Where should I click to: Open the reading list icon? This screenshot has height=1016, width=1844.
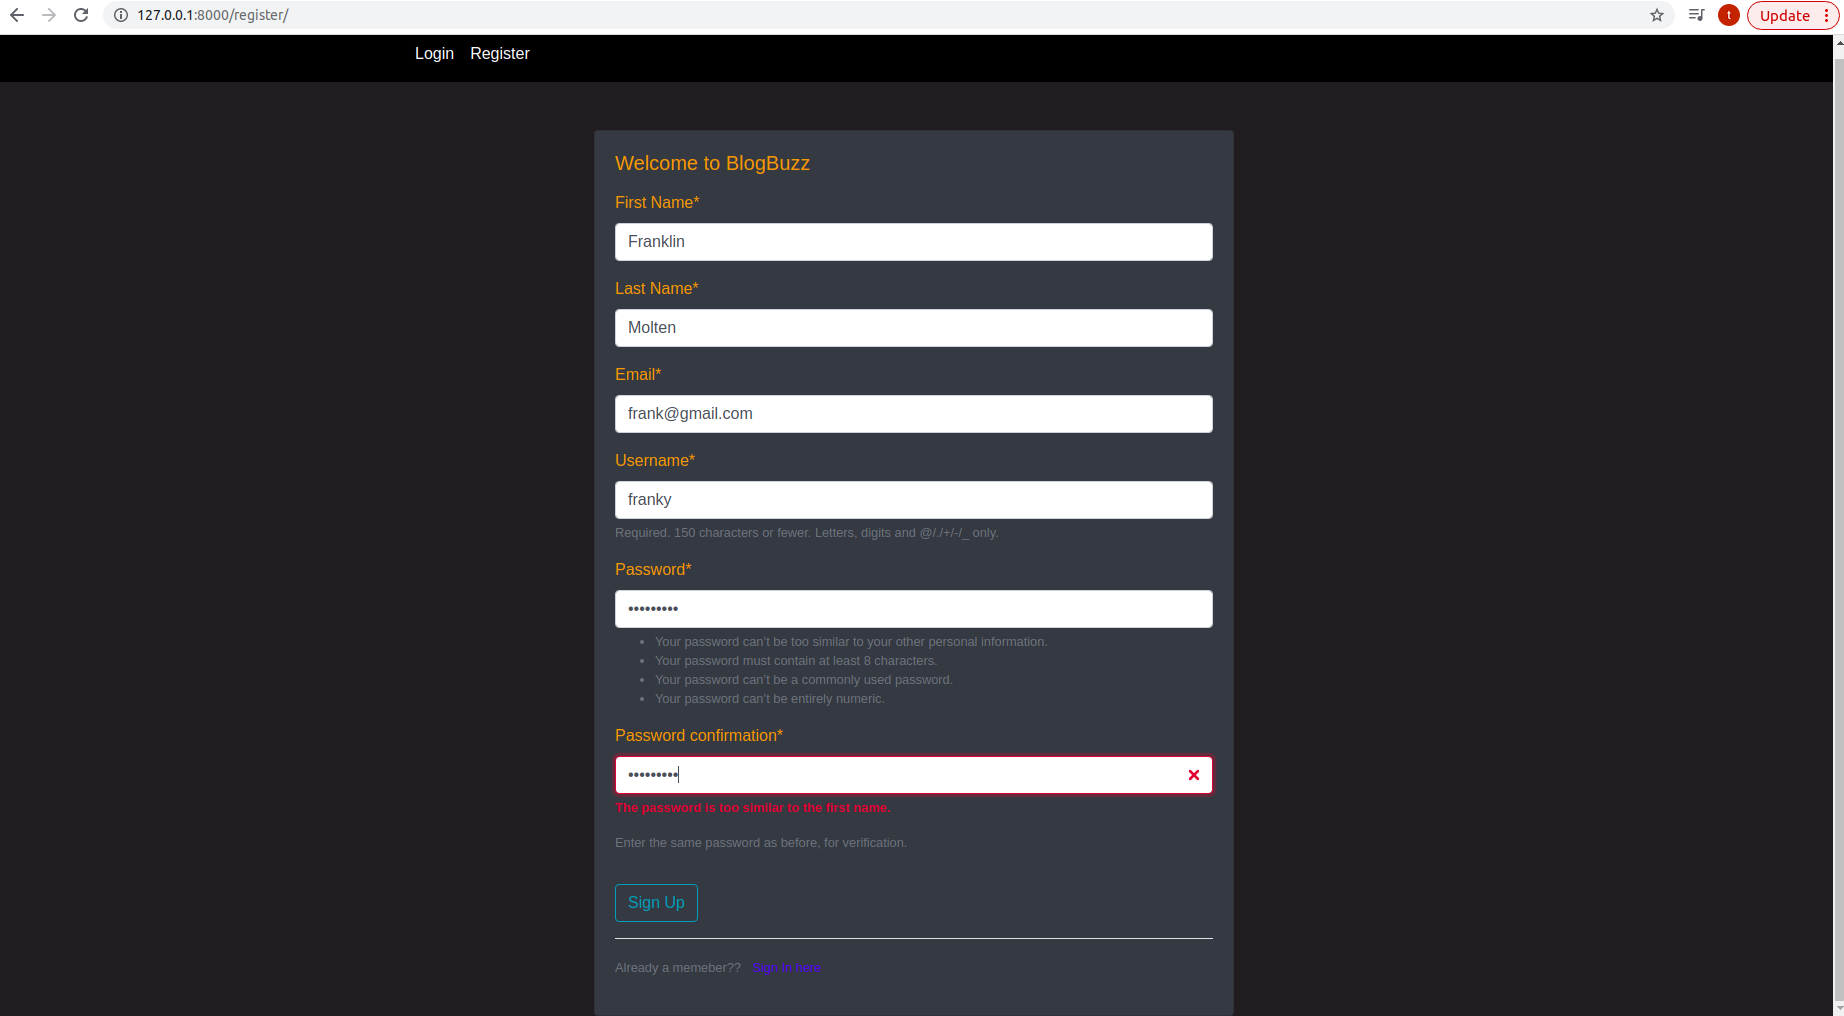tap(1696, 15)
